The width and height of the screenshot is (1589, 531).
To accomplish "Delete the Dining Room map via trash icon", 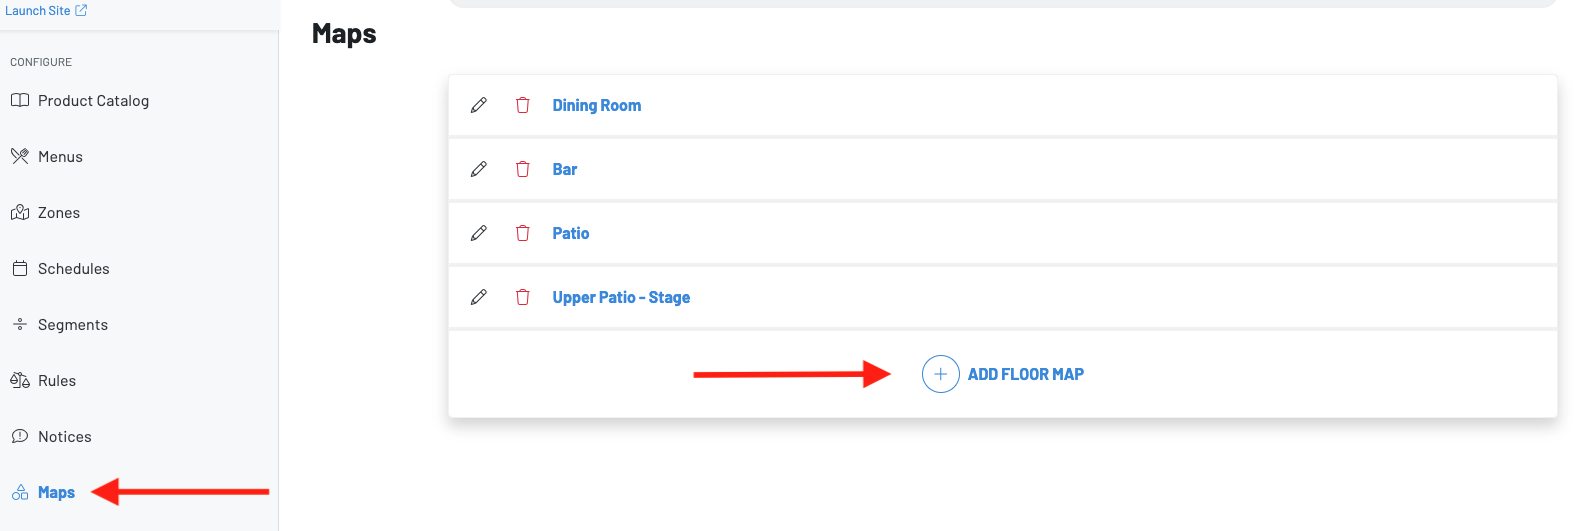I will [522, 105].
